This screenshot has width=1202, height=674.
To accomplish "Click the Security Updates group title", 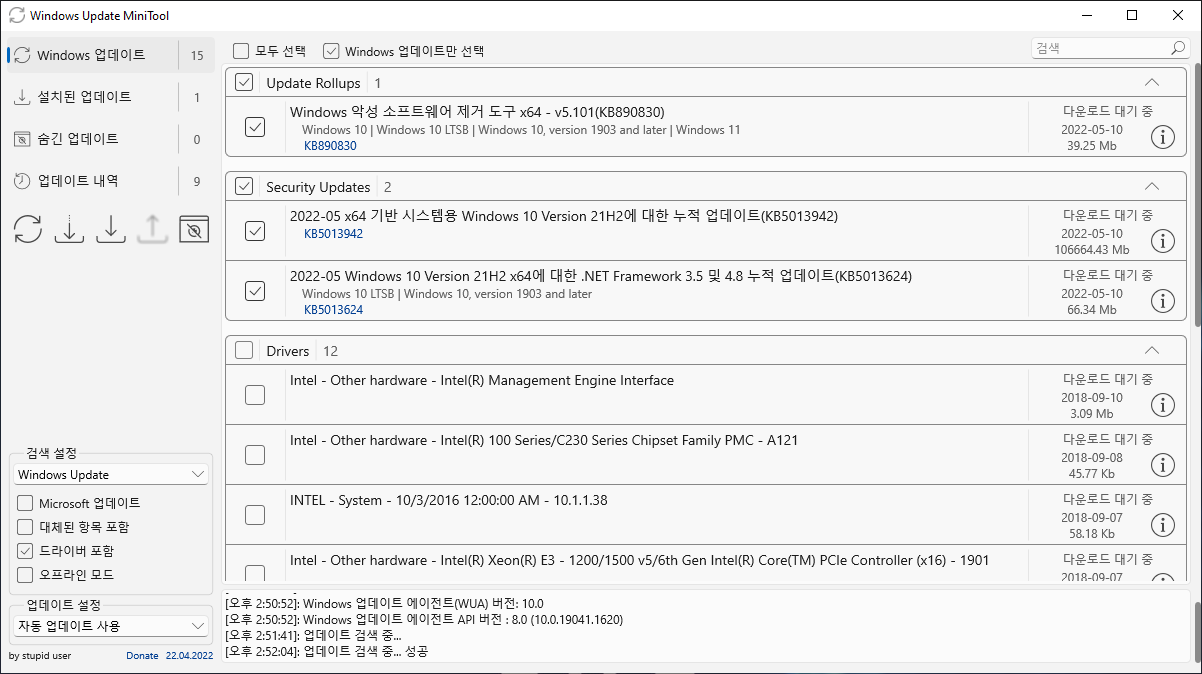I will tap(318, 187).
